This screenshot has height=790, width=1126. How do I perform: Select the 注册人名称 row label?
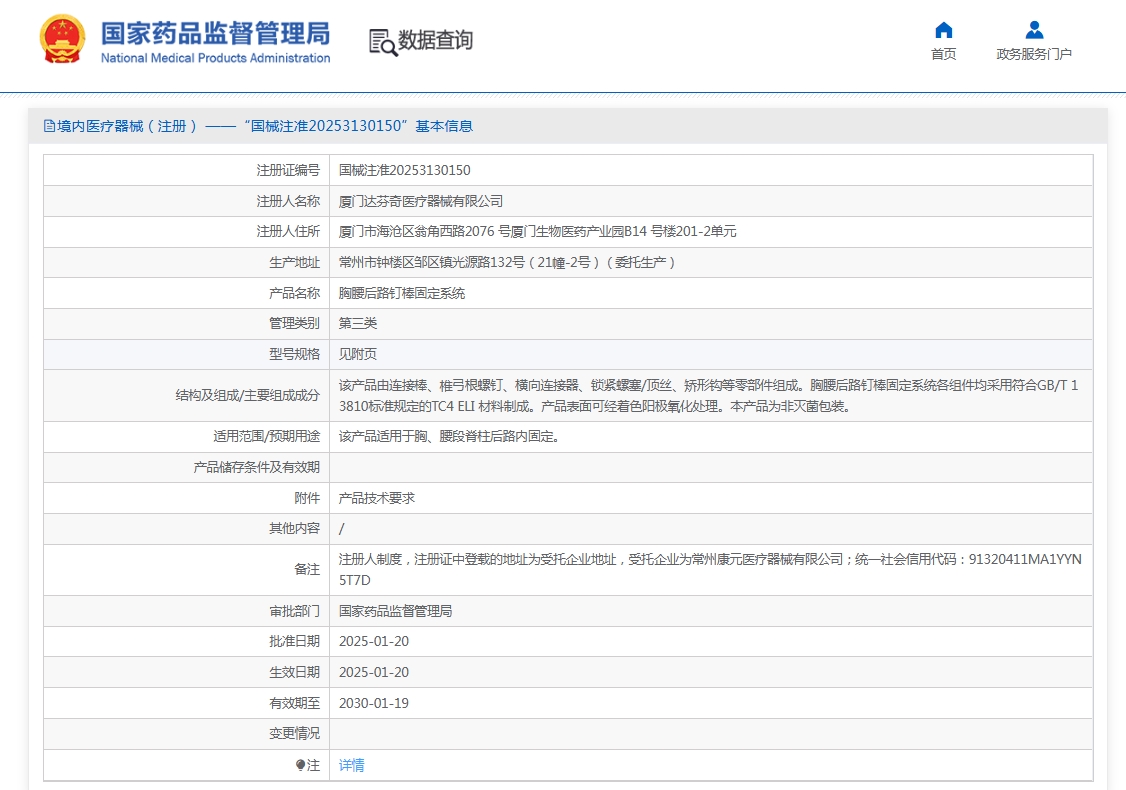pyautogui.click(x=288, y=201)
